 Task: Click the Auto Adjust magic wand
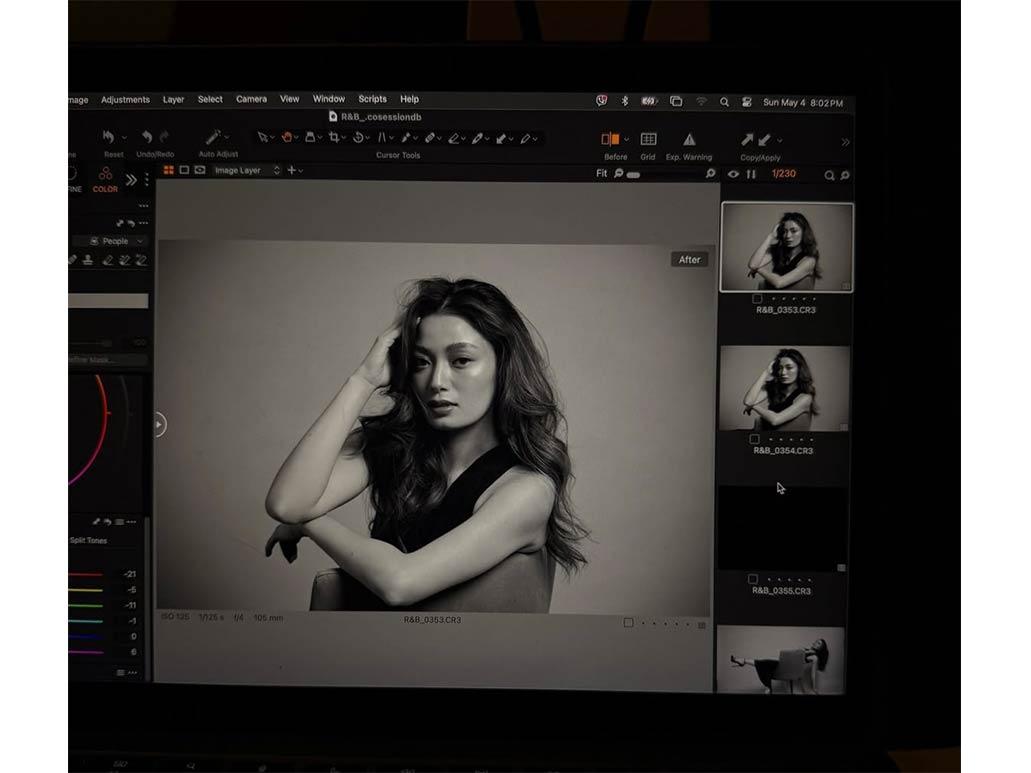tap(213, 138)
